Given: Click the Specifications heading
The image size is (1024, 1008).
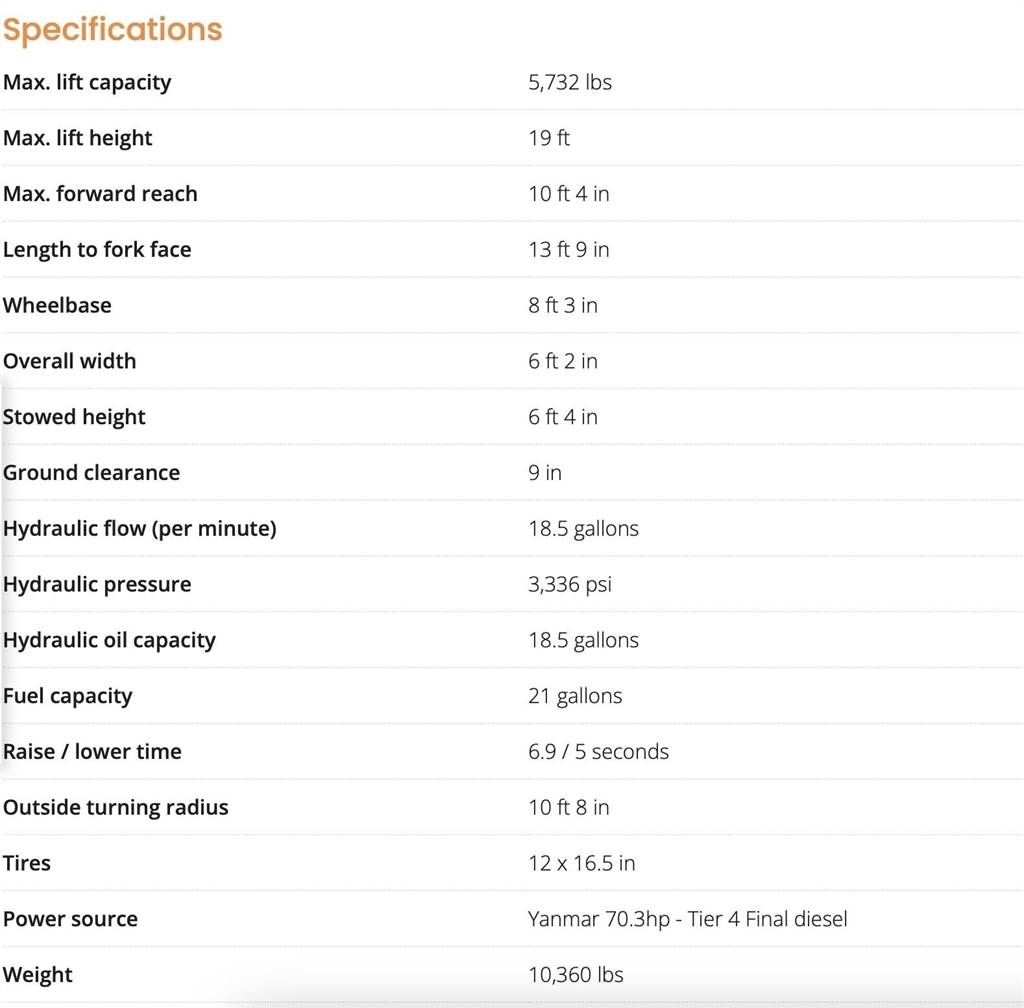Looking at the screenshot, I should coord(112,30).
